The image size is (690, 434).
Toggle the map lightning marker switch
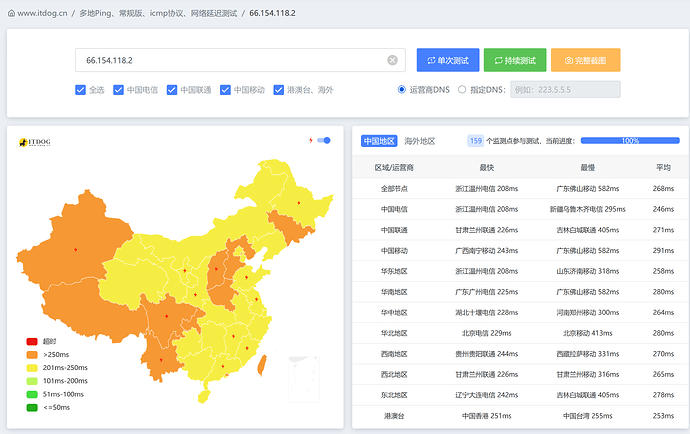(x=324, y=140)
